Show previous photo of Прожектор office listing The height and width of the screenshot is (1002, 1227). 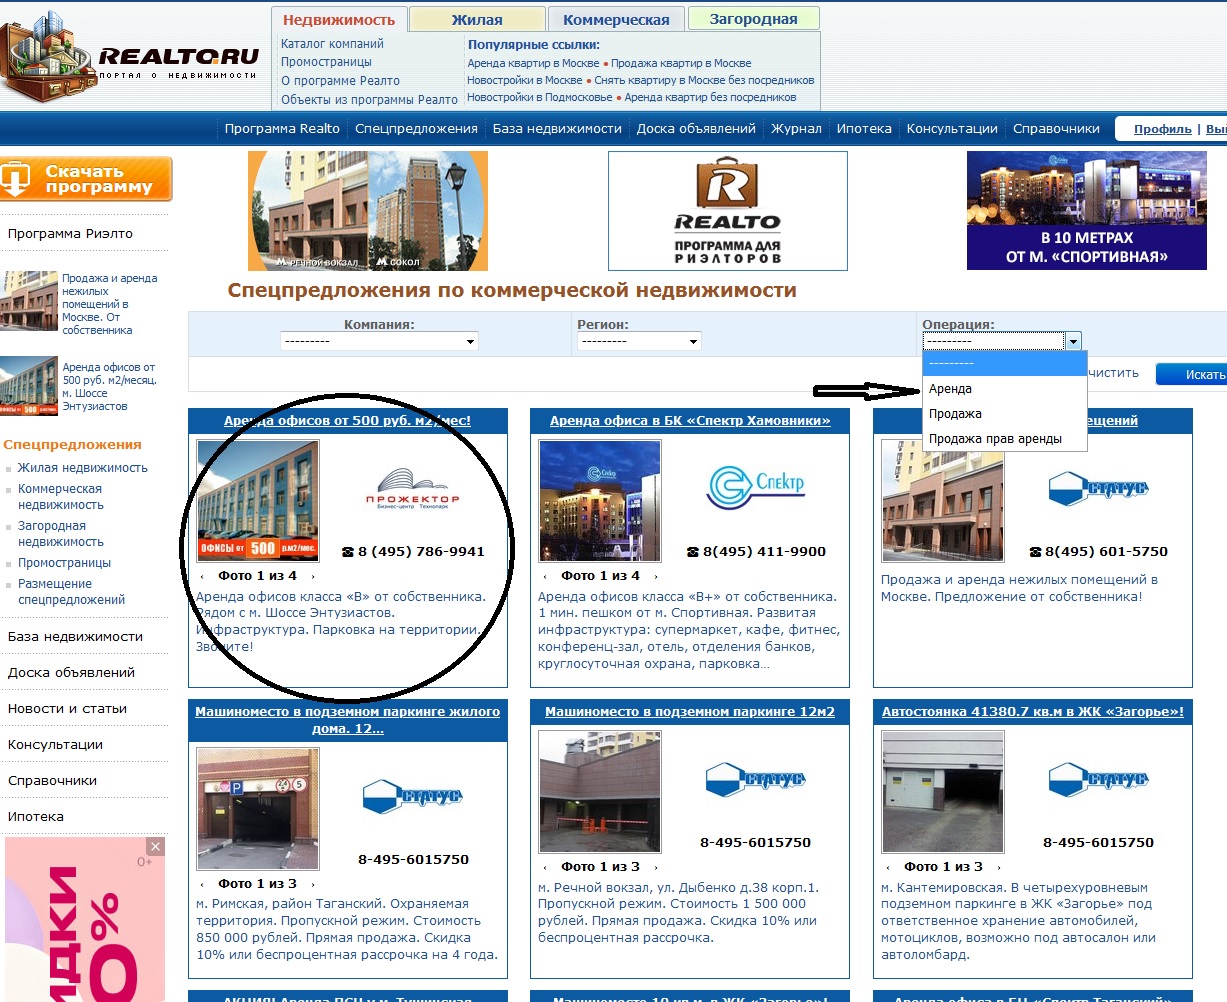[203, 576]
